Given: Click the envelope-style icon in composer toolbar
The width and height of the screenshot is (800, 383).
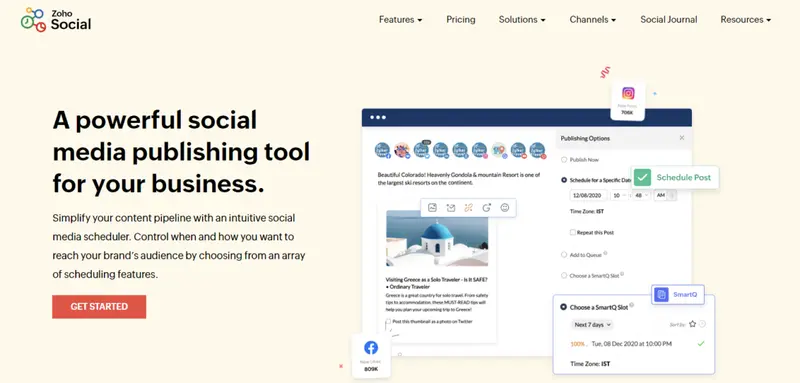Looking at the screenshot, I should pyautogui.click(x=451, y=208).
